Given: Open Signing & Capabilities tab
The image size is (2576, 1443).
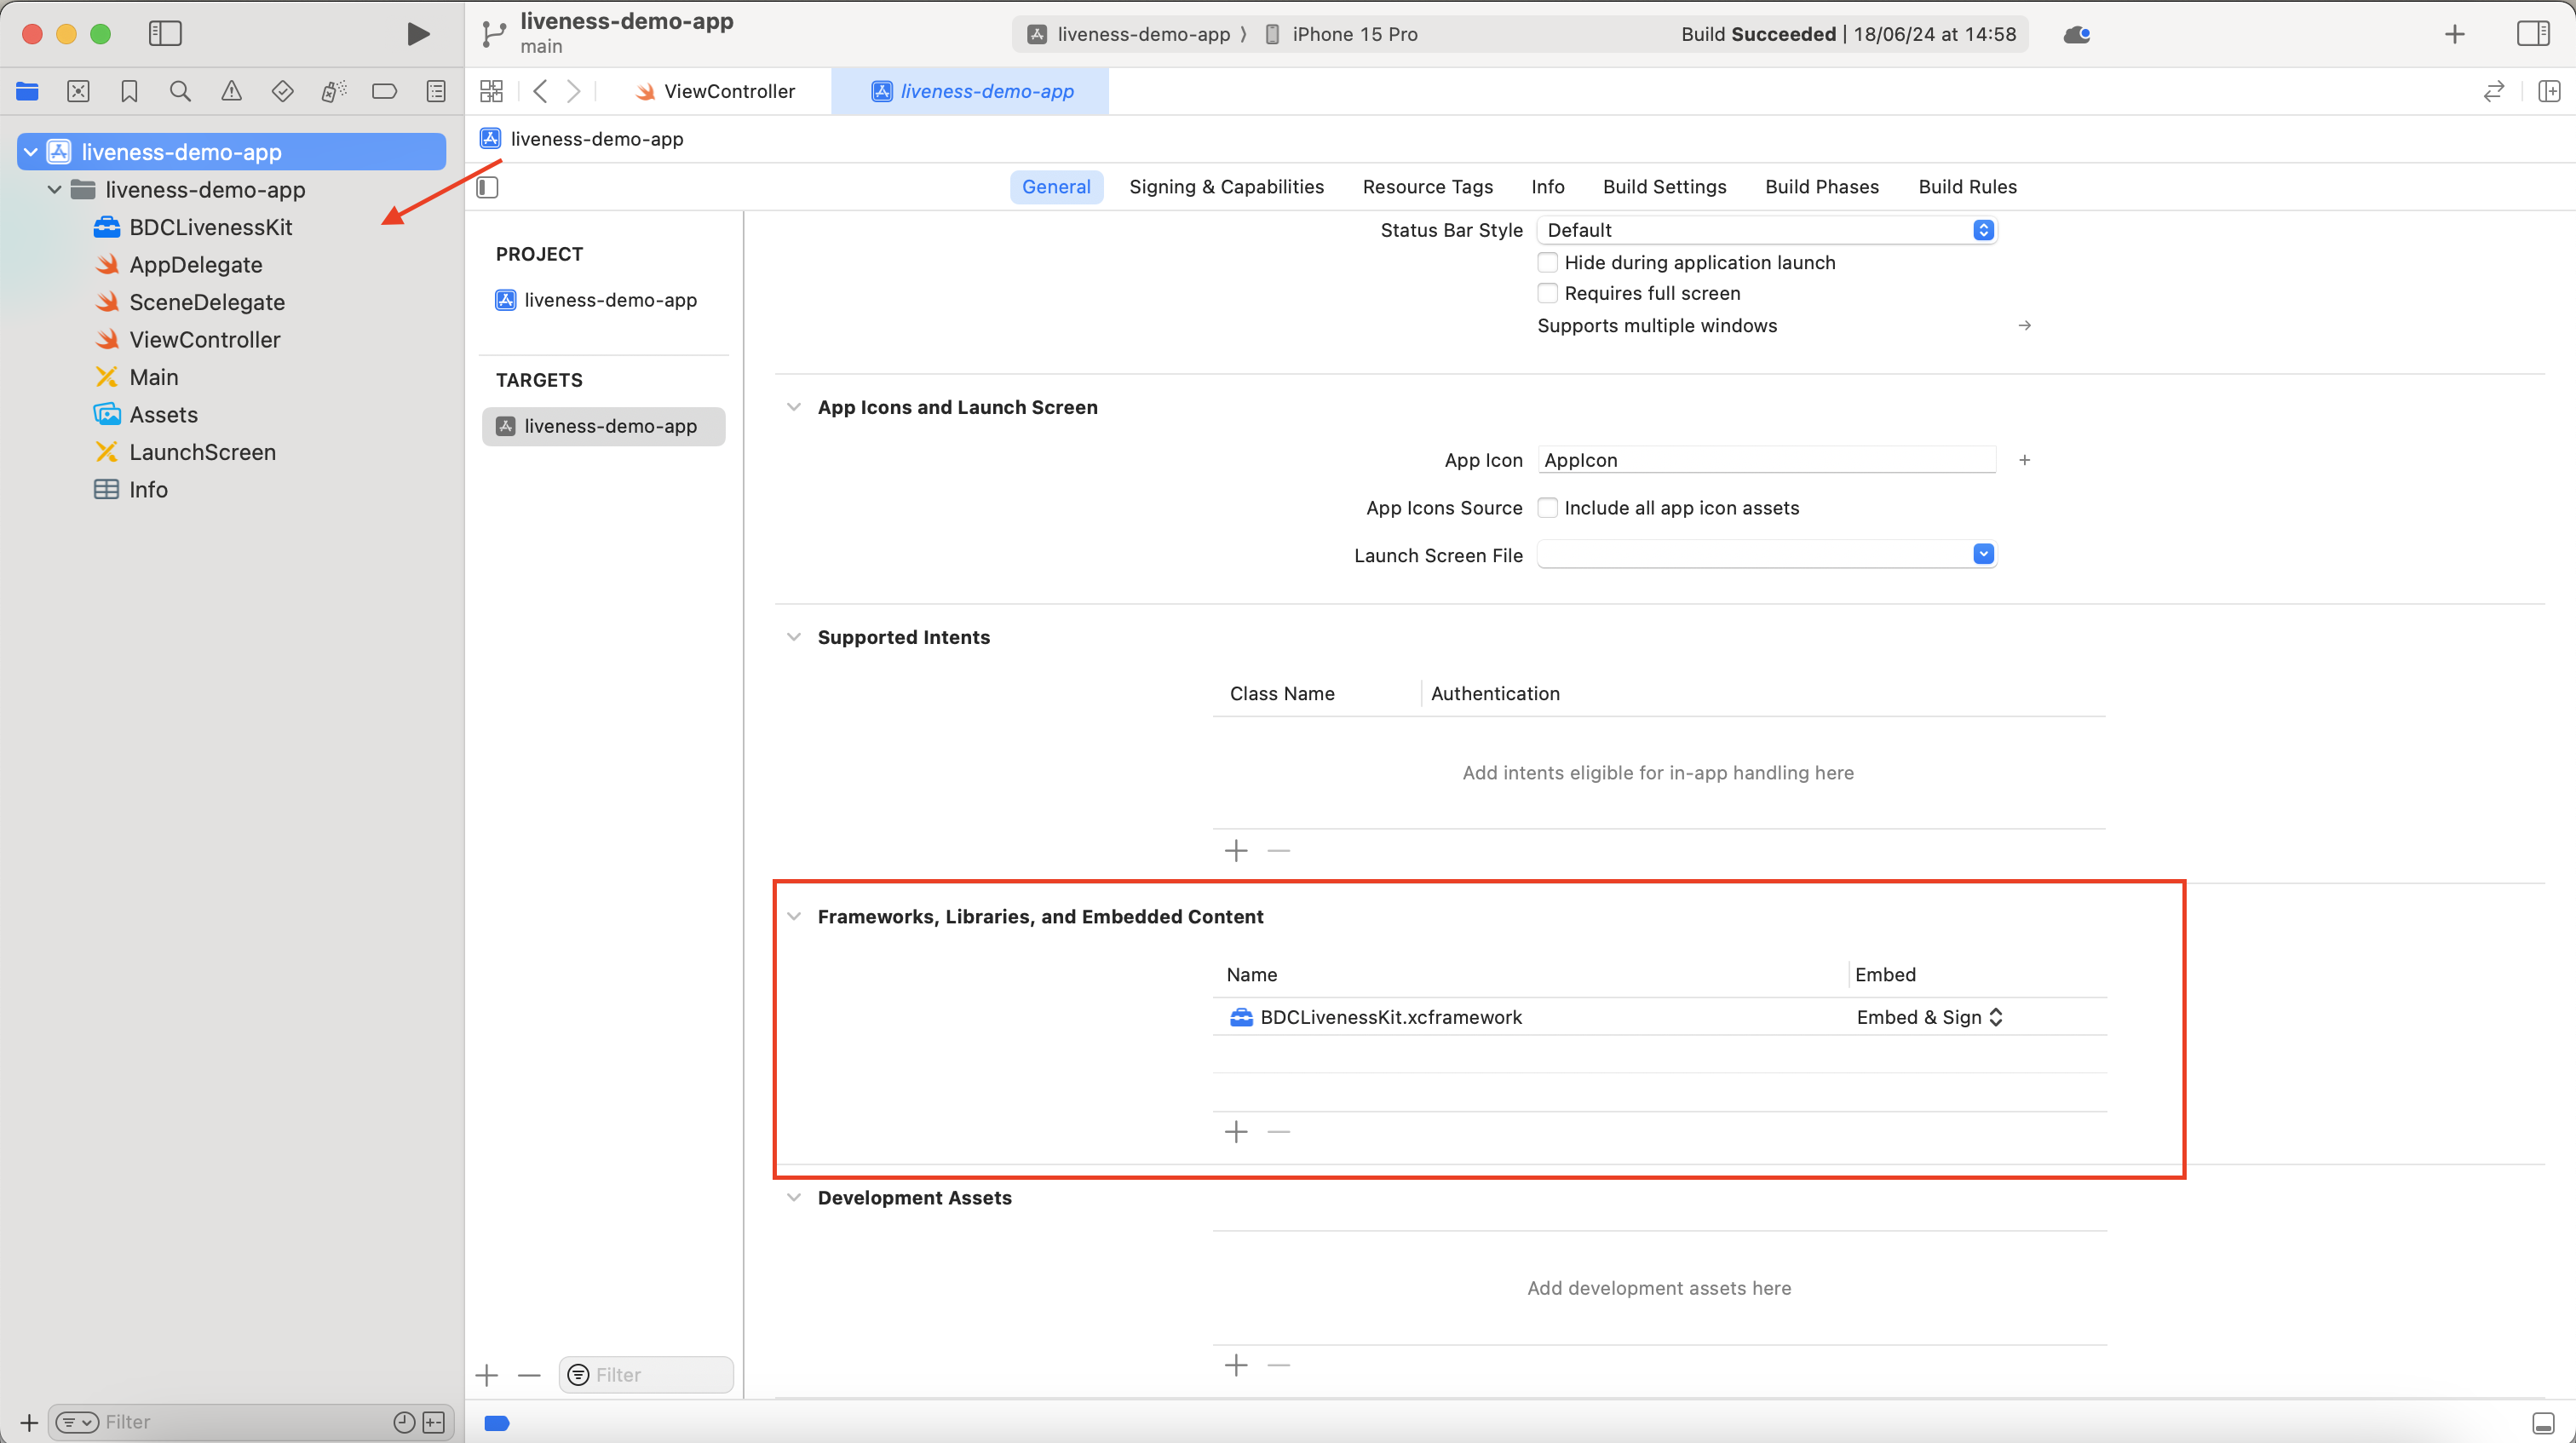Looking at the screenshot, I should click(1226, 187).
